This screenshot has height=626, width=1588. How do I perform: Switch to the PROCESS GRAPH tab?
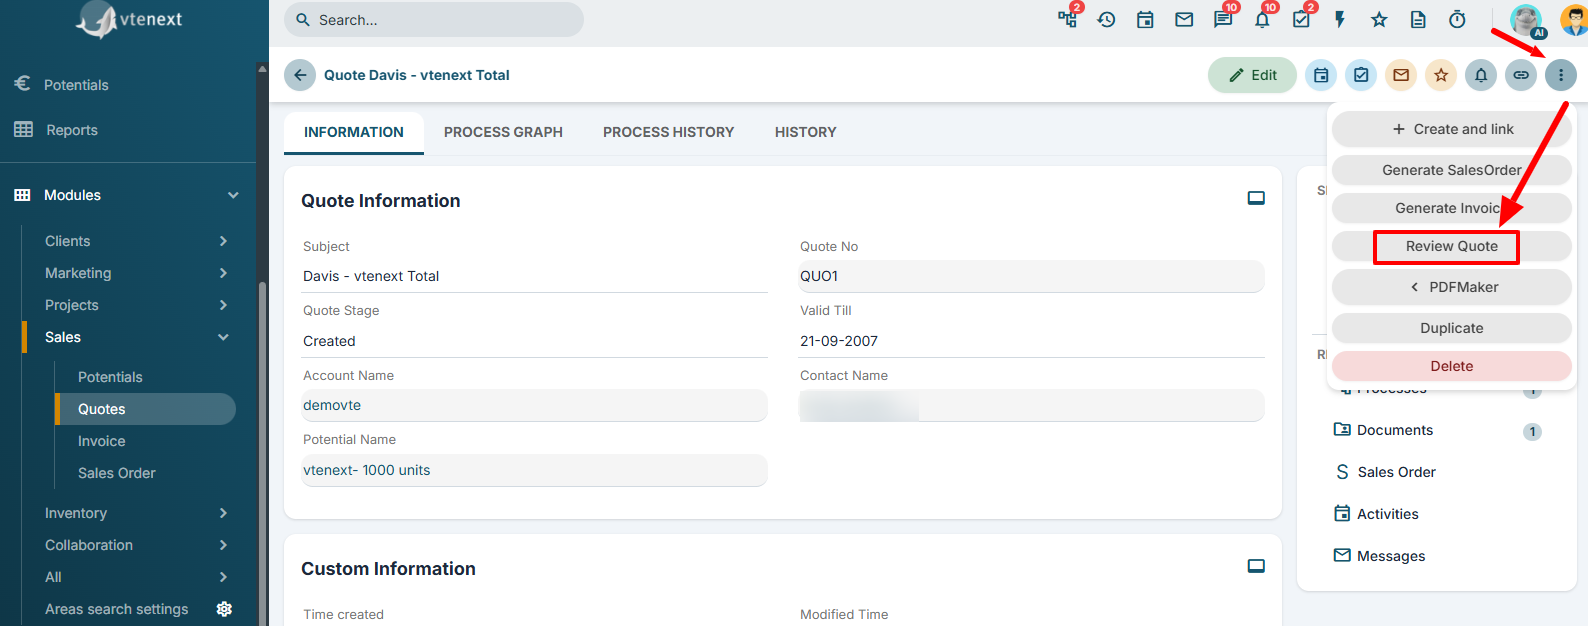[503, 132]
